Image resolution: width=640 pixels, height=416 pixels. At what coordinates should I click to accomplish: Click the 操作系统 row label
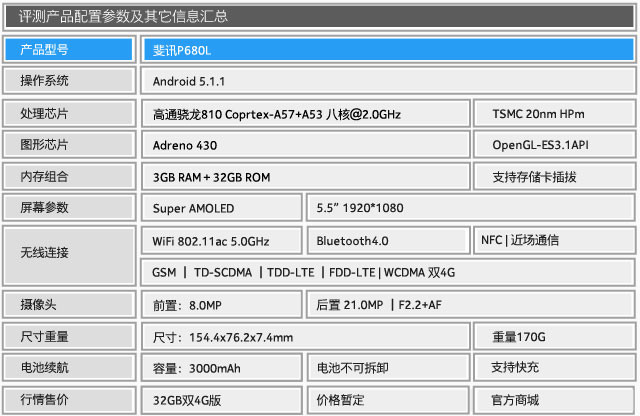point(67,81)
